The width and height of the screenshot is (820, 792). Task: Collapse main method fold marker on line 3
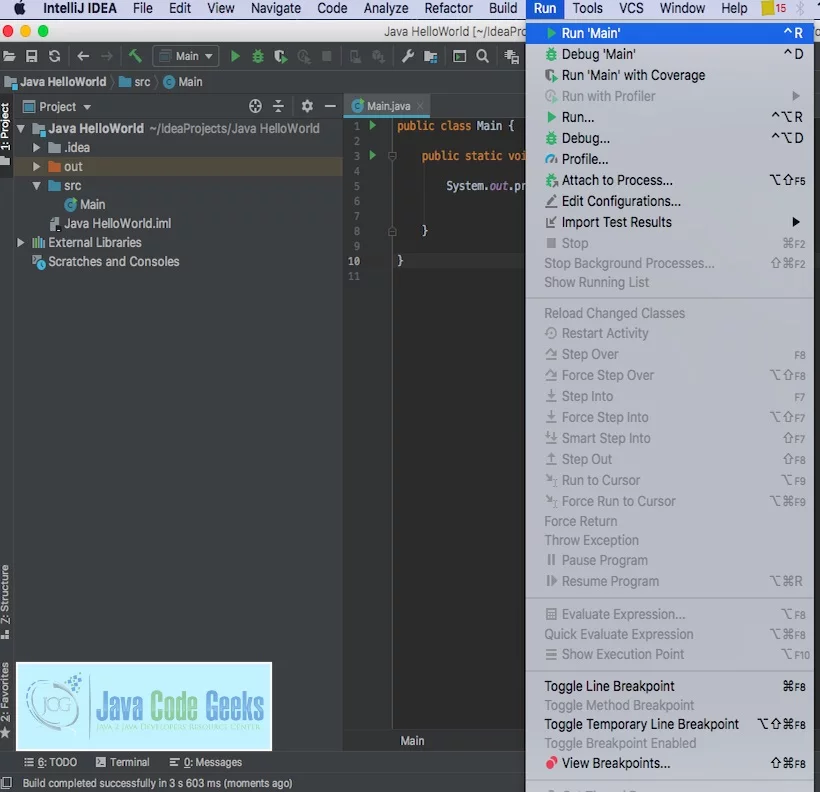(392, 156)
